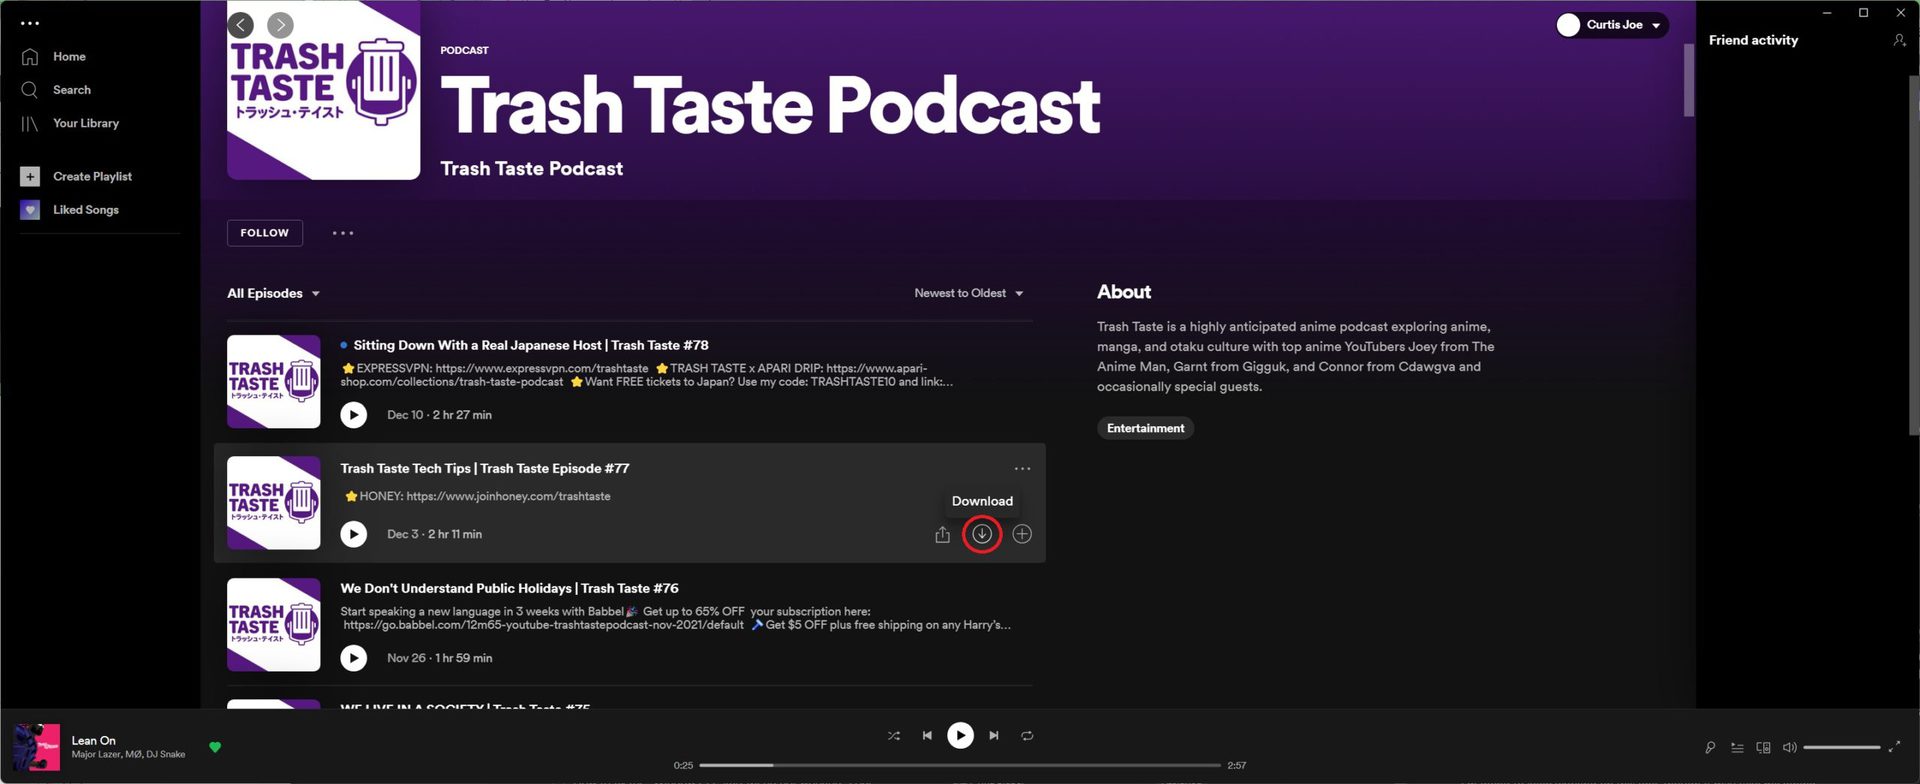Viewport: 1920px width, 784px height.
Task: Expand the All Episodes filter dropdown
Action: (x=273, y=294)
